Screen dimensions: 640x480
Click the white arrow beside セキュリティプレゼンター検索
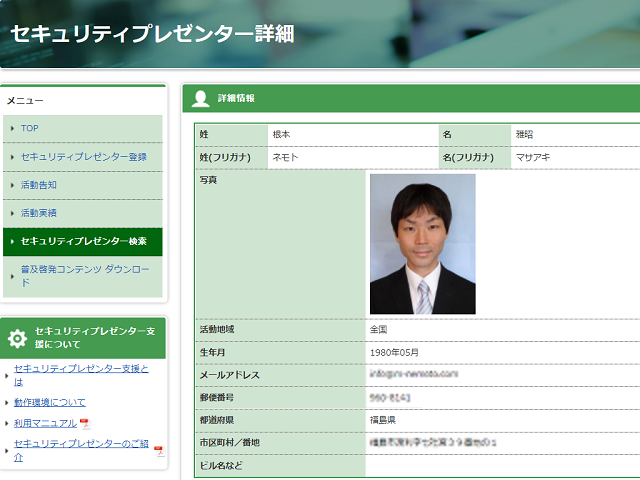(12, 242)
